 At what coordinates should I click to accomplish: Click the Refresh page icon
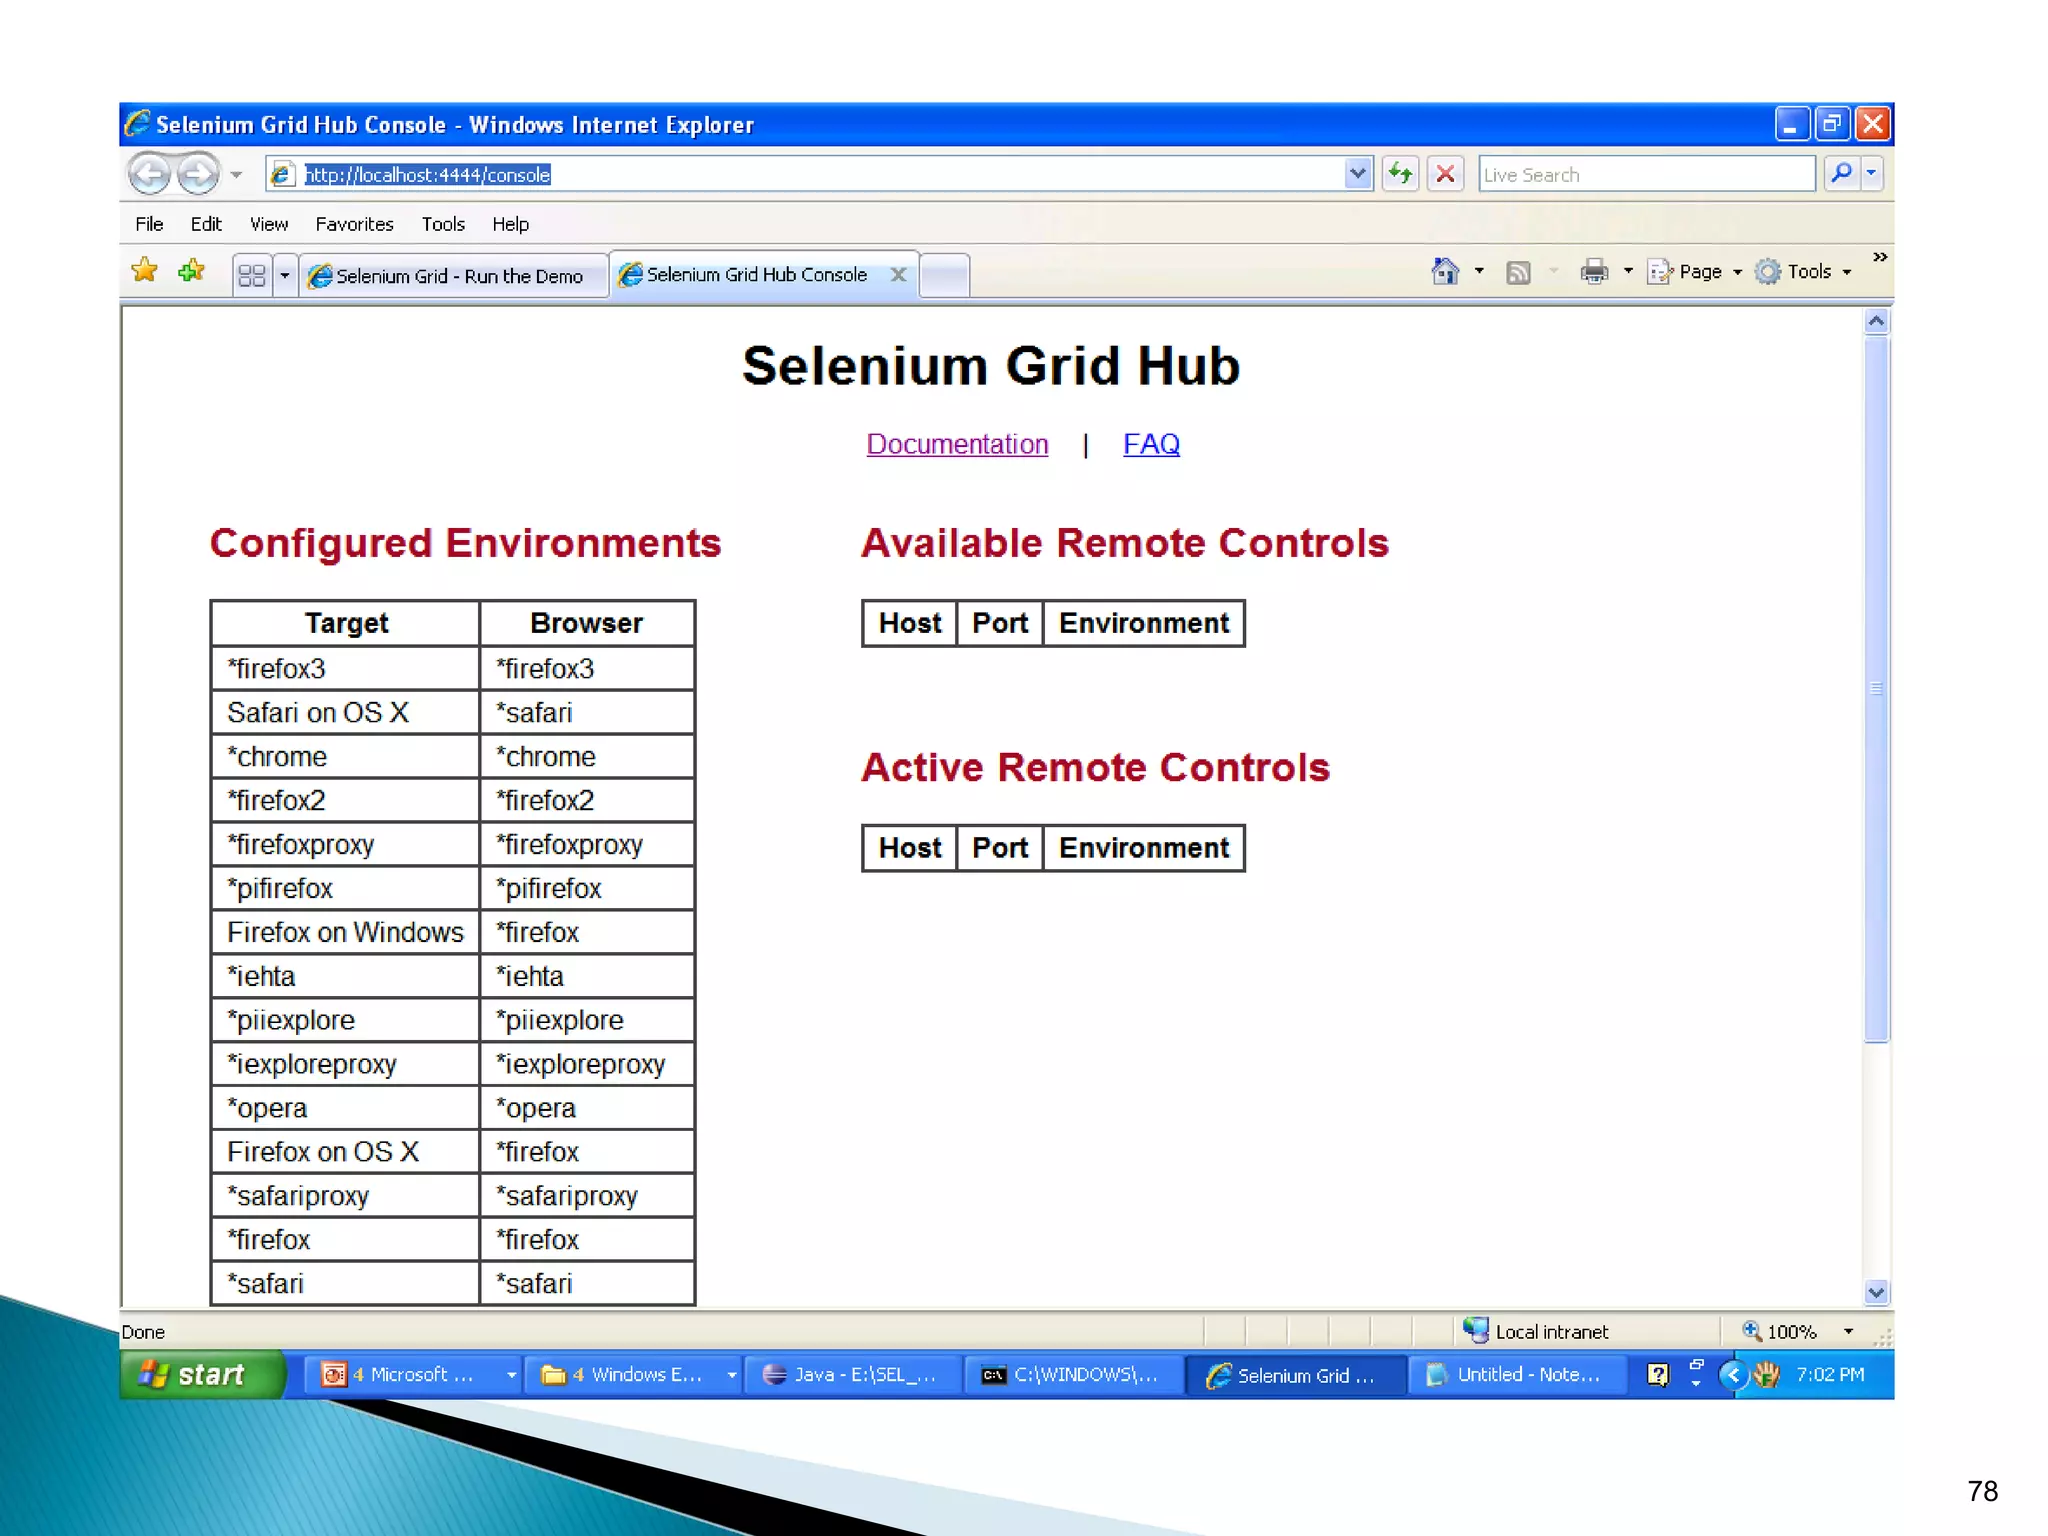click(x=1400, y=174)
